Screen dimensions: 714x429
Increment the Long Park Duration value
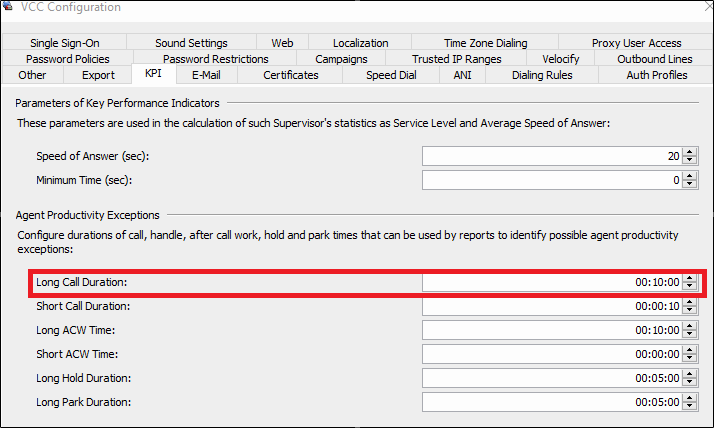point(689,398)
